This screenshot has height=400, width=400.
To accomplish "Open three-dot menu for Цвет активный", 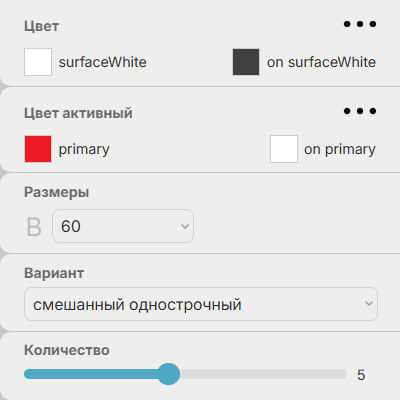I will tap(360, 111).
